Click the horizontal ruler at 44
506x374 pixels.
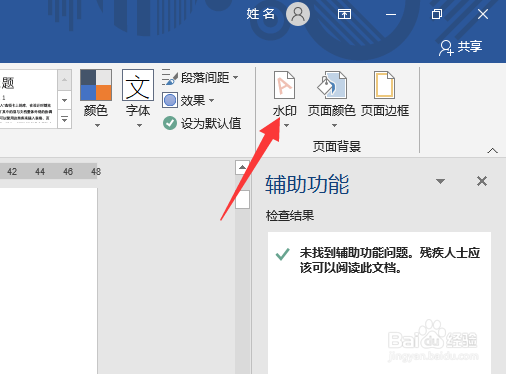40,172
